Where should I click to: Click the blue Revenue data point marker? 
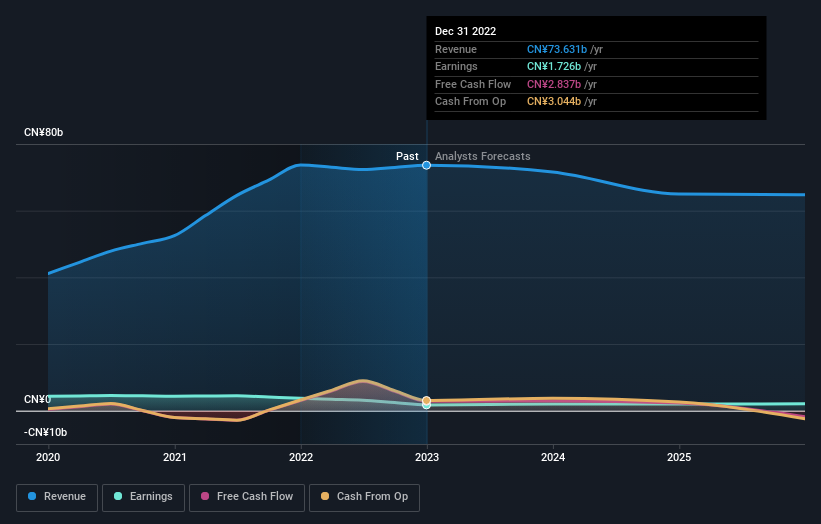(427, 165)
